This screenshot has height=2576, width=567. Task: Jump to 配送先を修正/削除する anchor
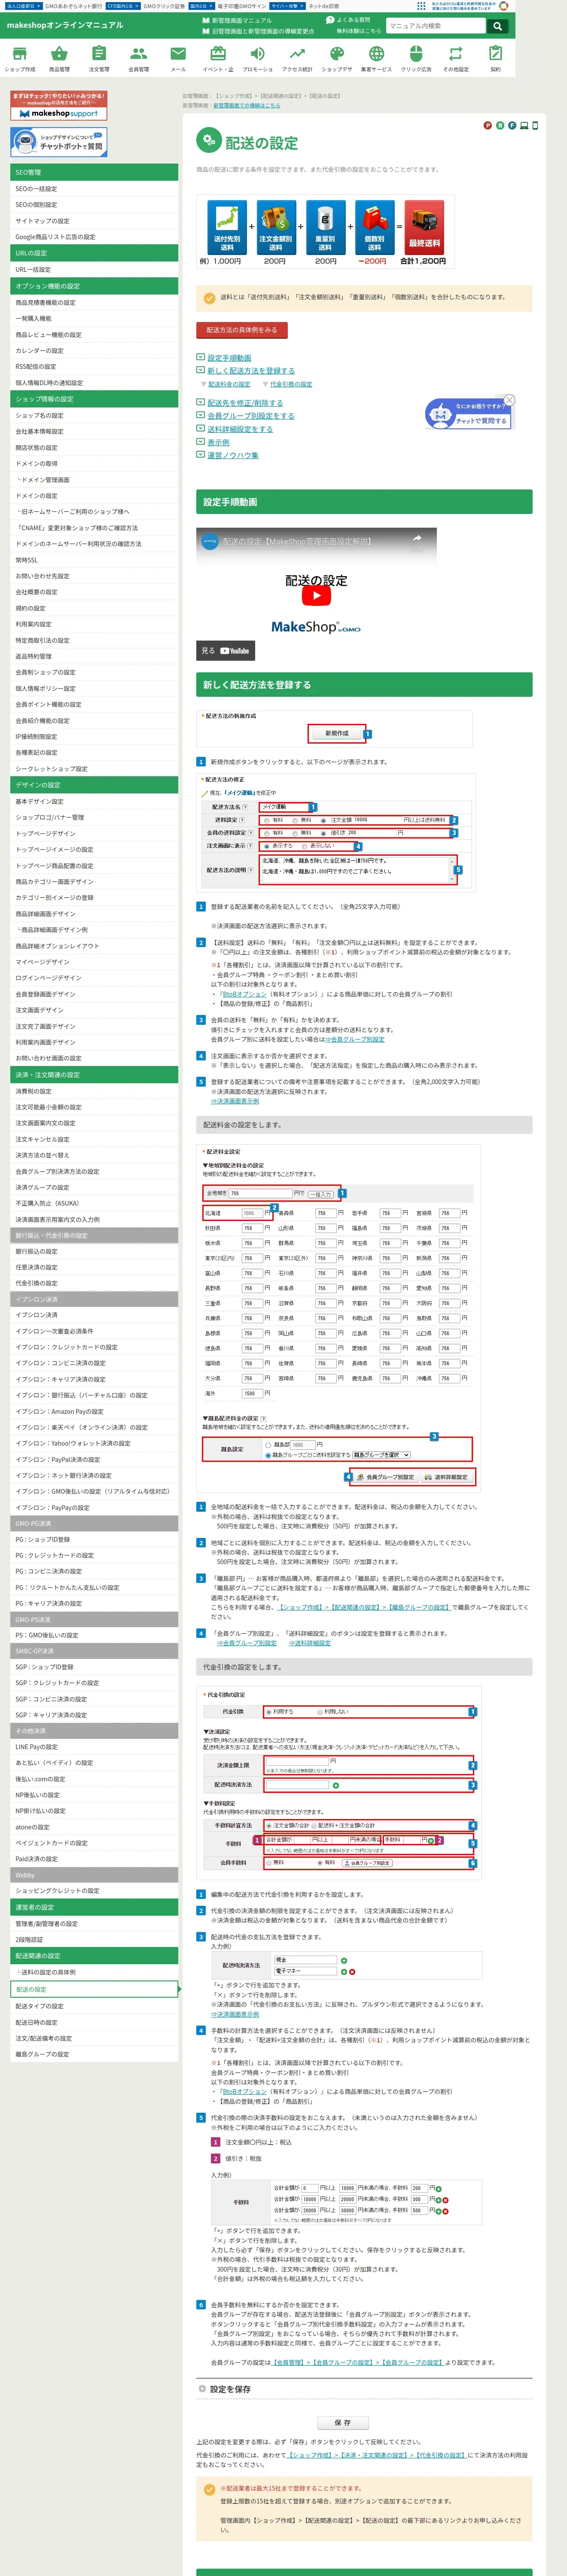tap(245, 403)
